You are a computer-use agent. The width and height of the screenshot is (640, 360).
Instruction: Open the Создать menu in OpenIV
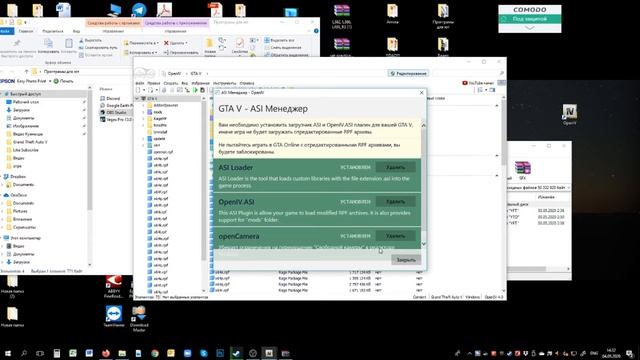click(171, 83)
